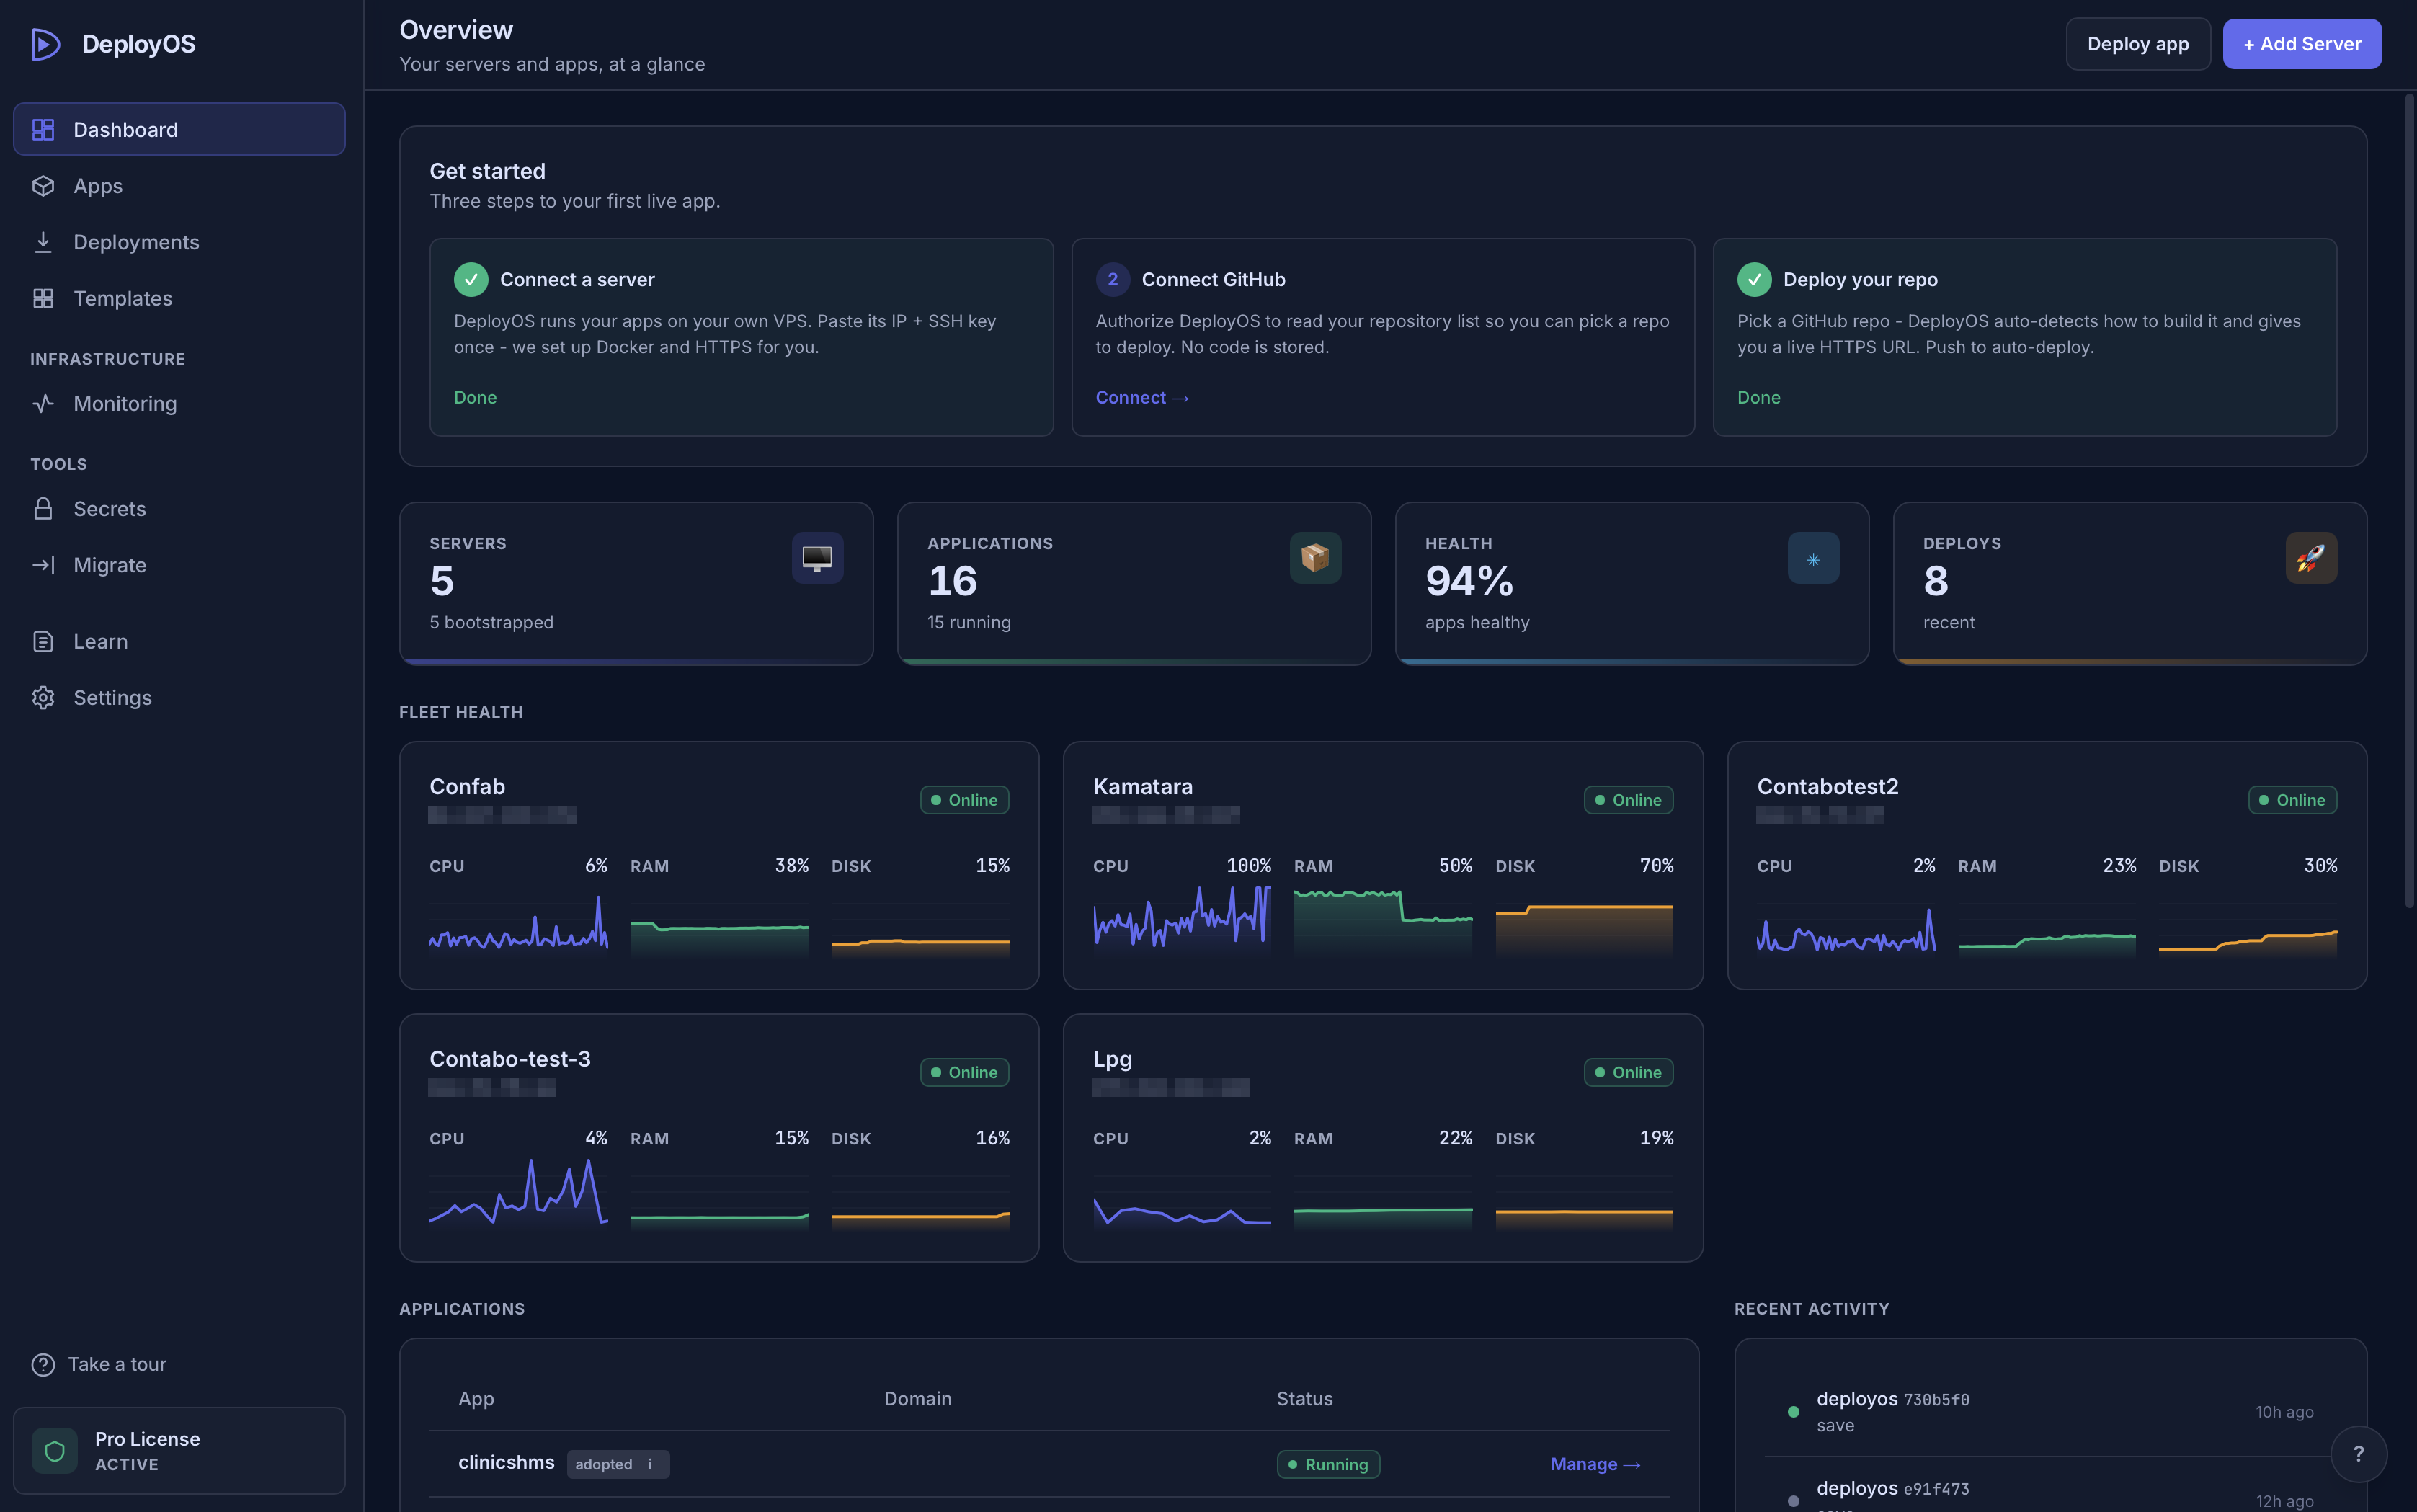
Task: Click the Kamatara RAM chart
Action: click(x=1383, y=922)
